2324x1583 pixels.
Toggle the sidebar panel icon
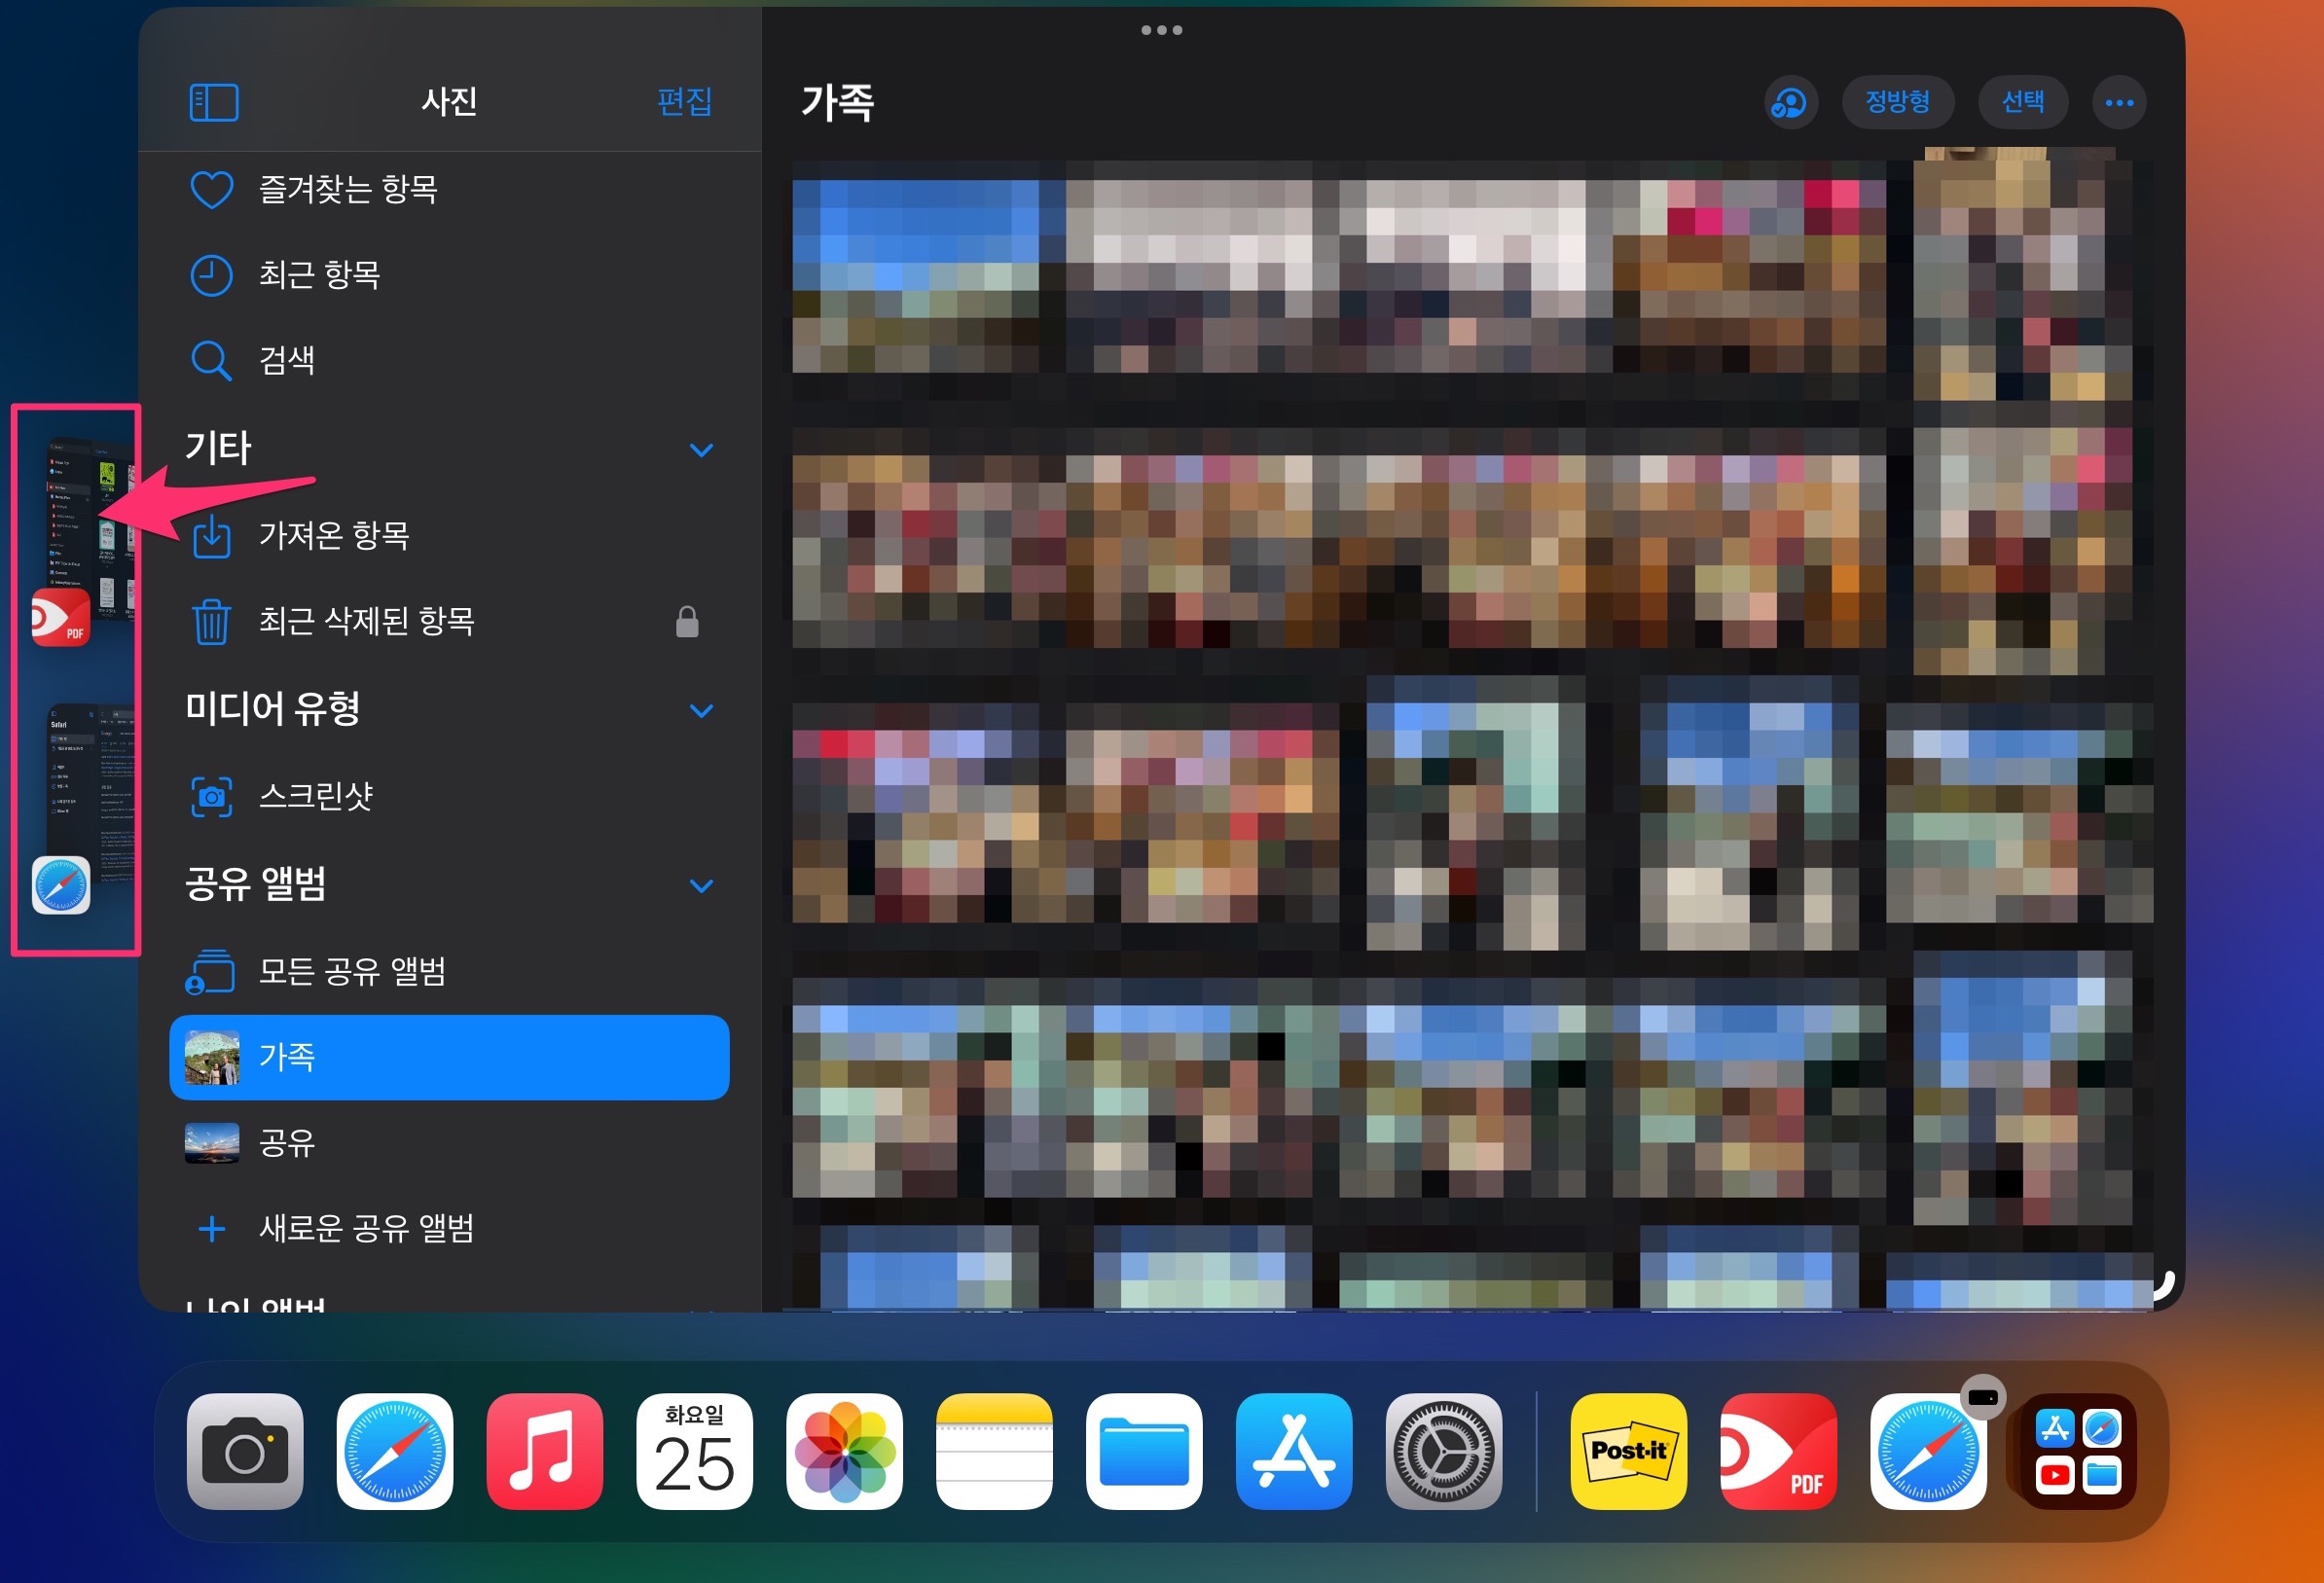(214, 102)
